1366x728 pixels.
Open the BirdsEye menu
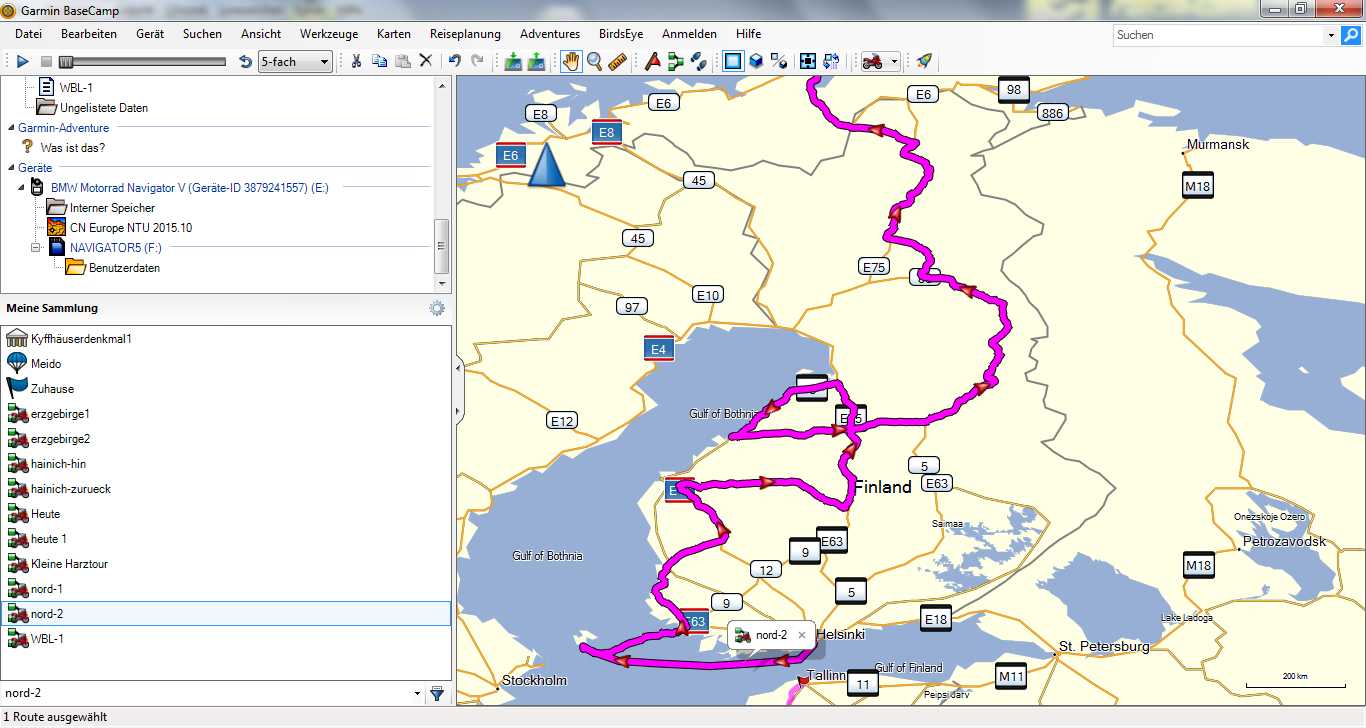pyautogui.click(x=620, y=34)
